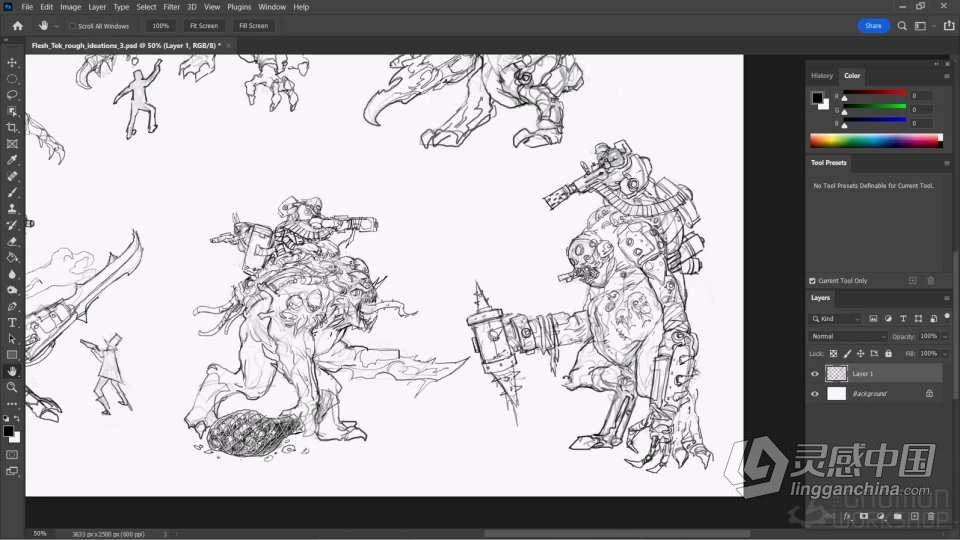Open the Fill slider dropdown arrow
Image resolution: width=960 pixels, height=540 pixels.
945,353
